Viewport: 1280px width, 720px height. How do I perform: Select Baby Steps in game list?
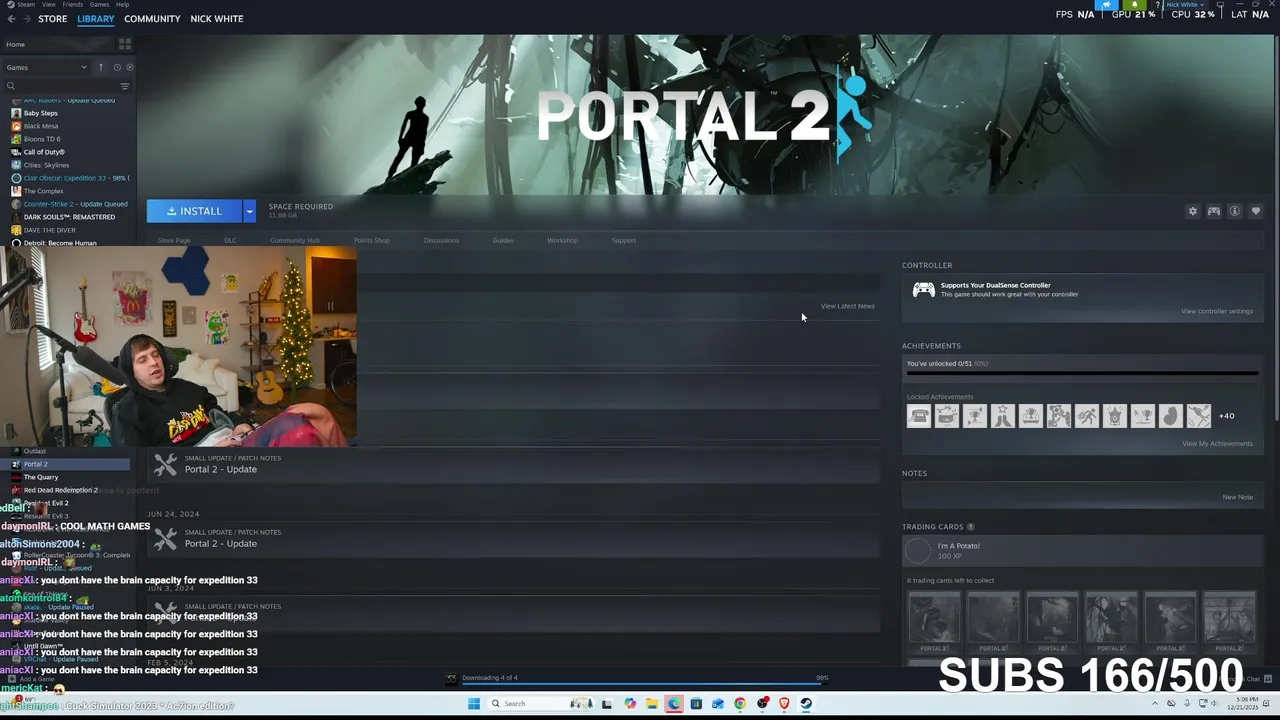point(41,113)
